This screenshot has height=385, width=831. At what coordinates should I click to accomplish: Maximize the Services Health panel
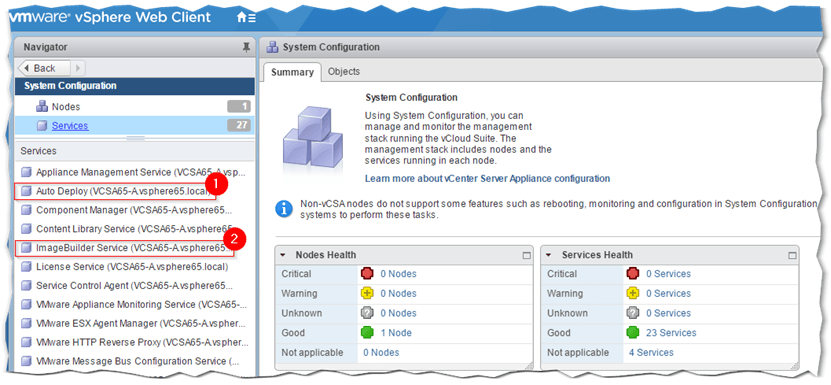[x=792, y=256]
